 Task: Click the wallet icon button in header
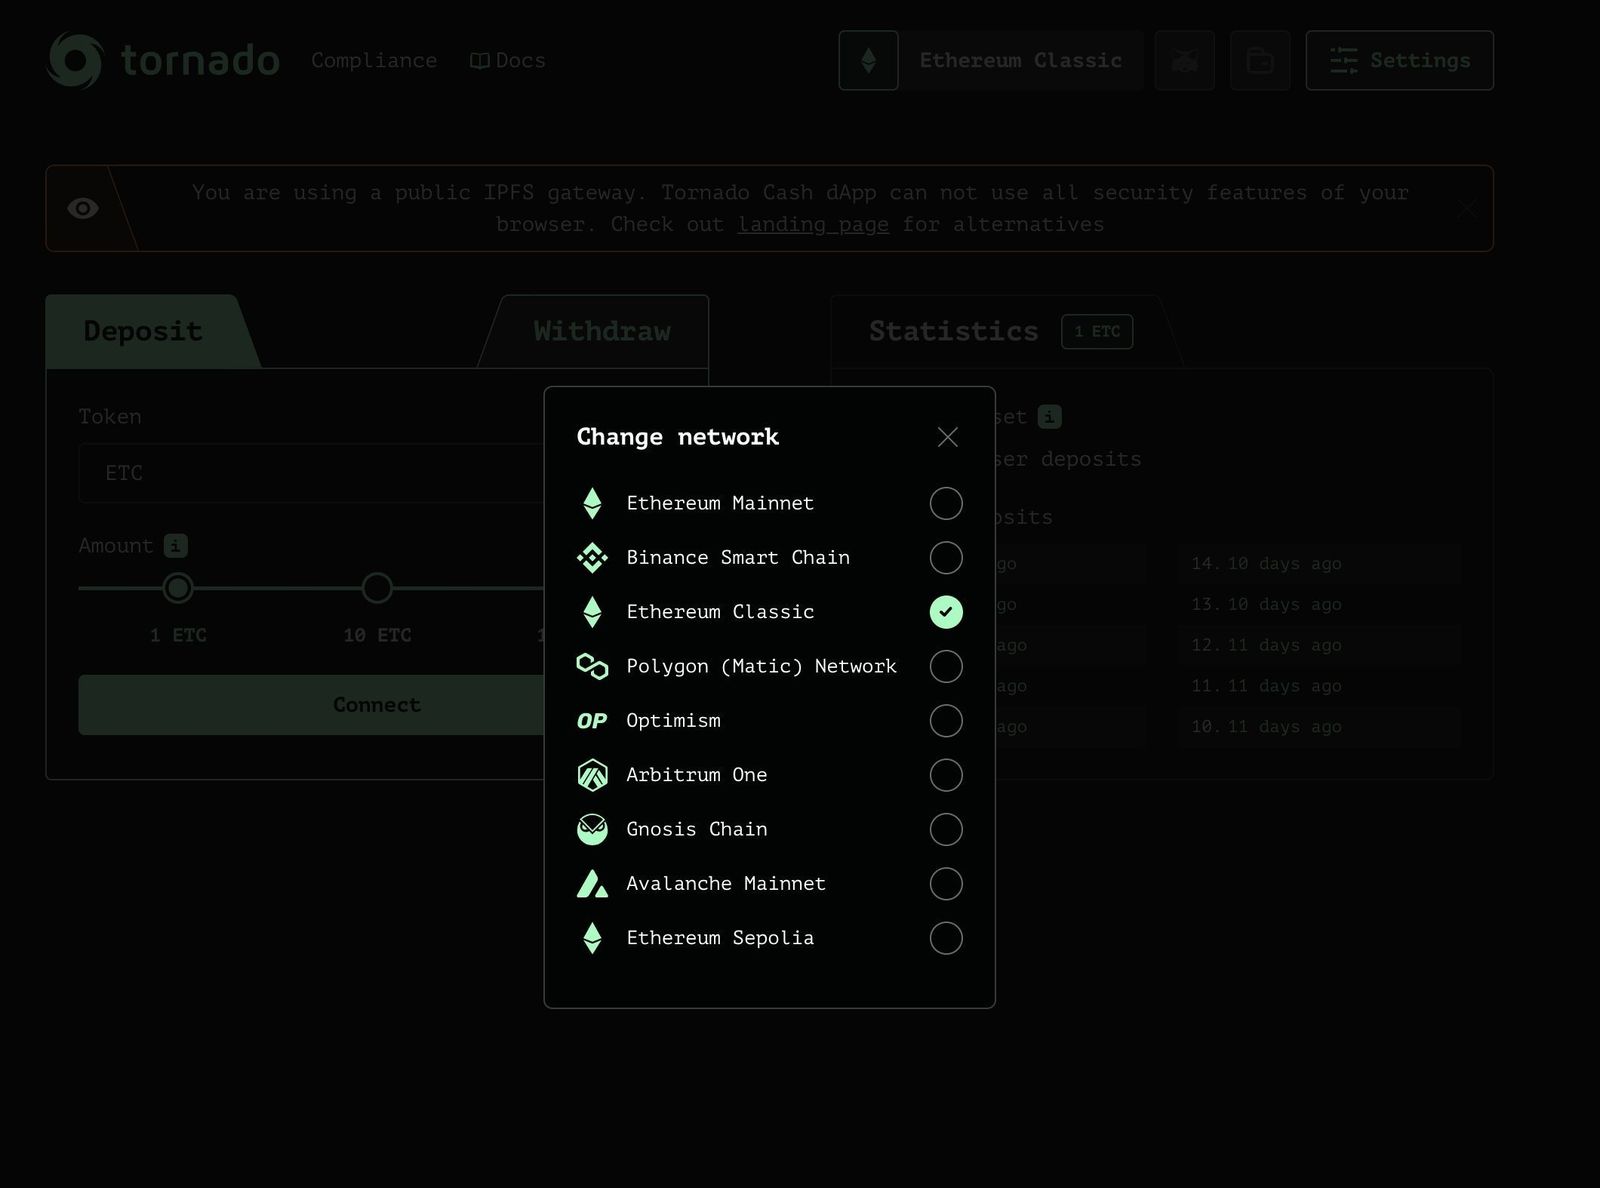(x=1260, y=61)
